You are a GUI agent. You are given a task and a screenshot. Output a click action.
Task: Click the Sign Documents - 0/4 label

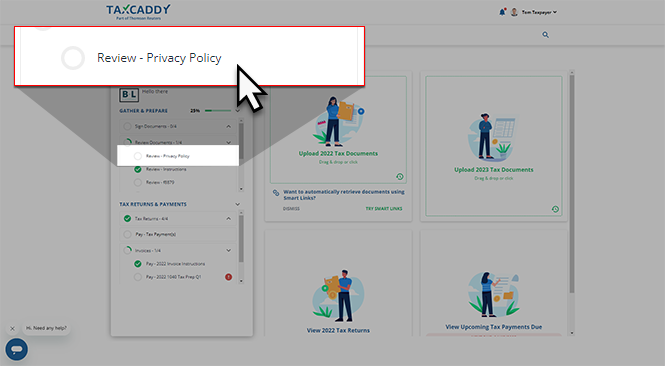tap(156, 126)
